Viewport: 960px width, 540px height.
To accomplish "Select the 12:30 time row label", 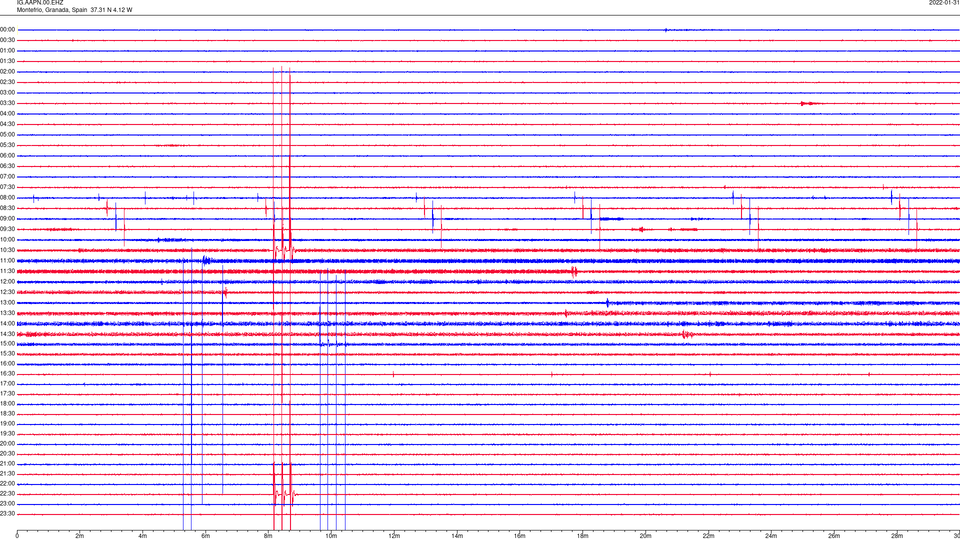I will 7,292.
